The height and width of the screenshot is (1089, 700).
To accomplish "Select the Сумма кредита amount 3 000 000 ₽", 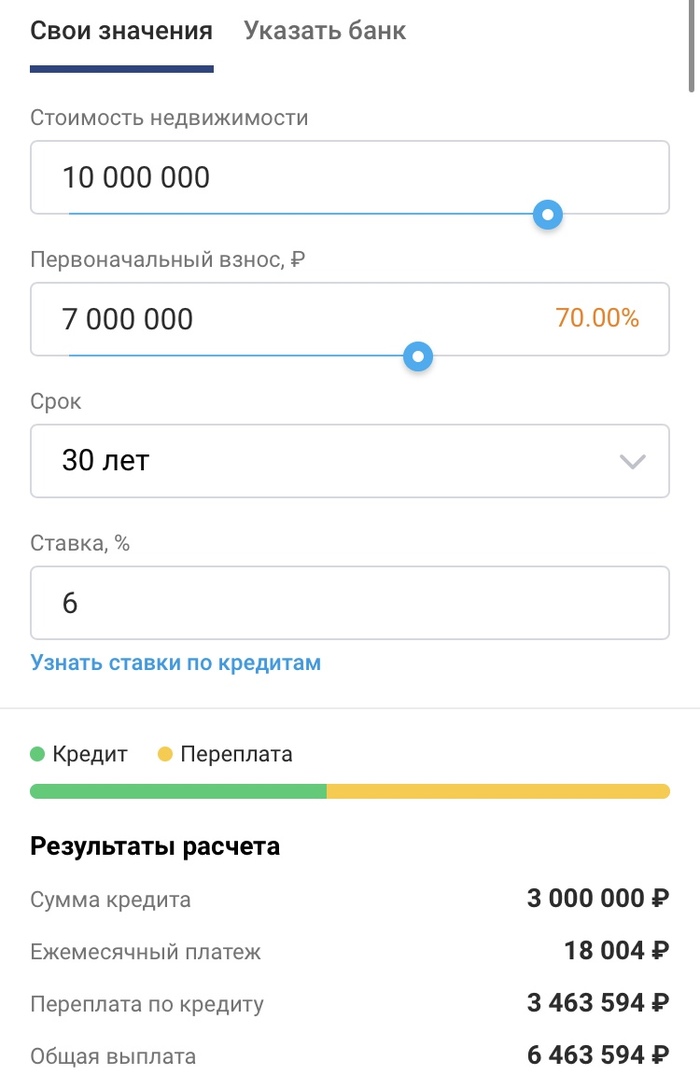I will point(598,899).
